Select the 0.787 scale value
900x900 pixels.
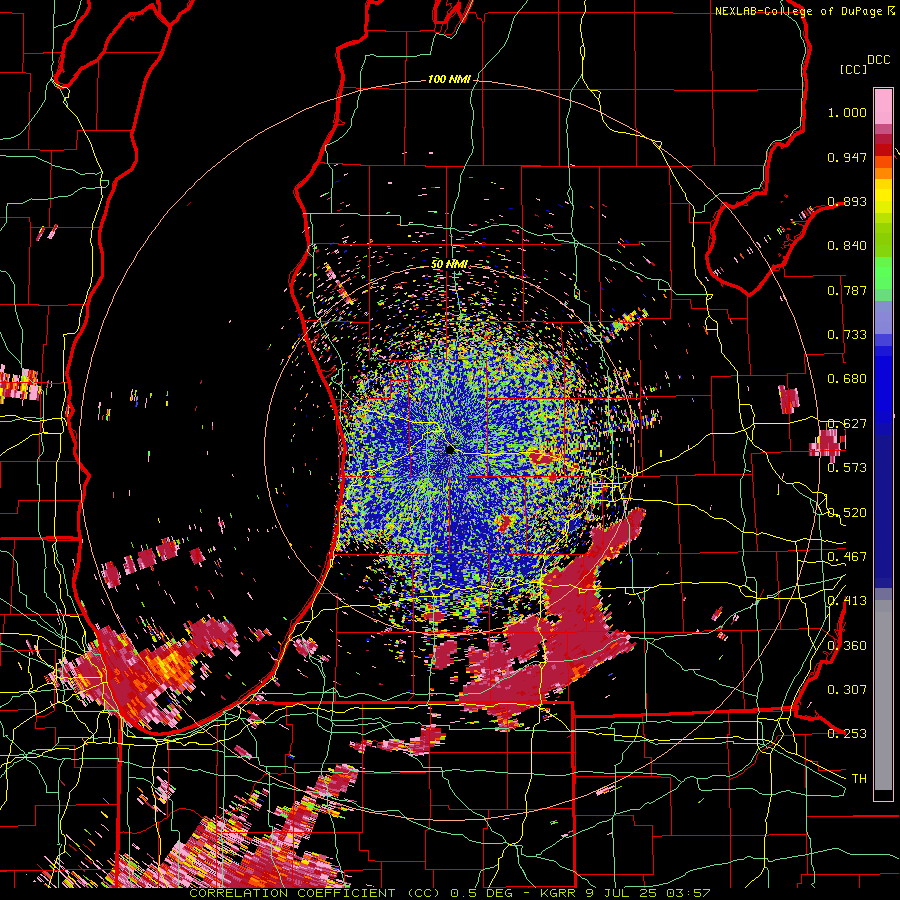[847, 290]
